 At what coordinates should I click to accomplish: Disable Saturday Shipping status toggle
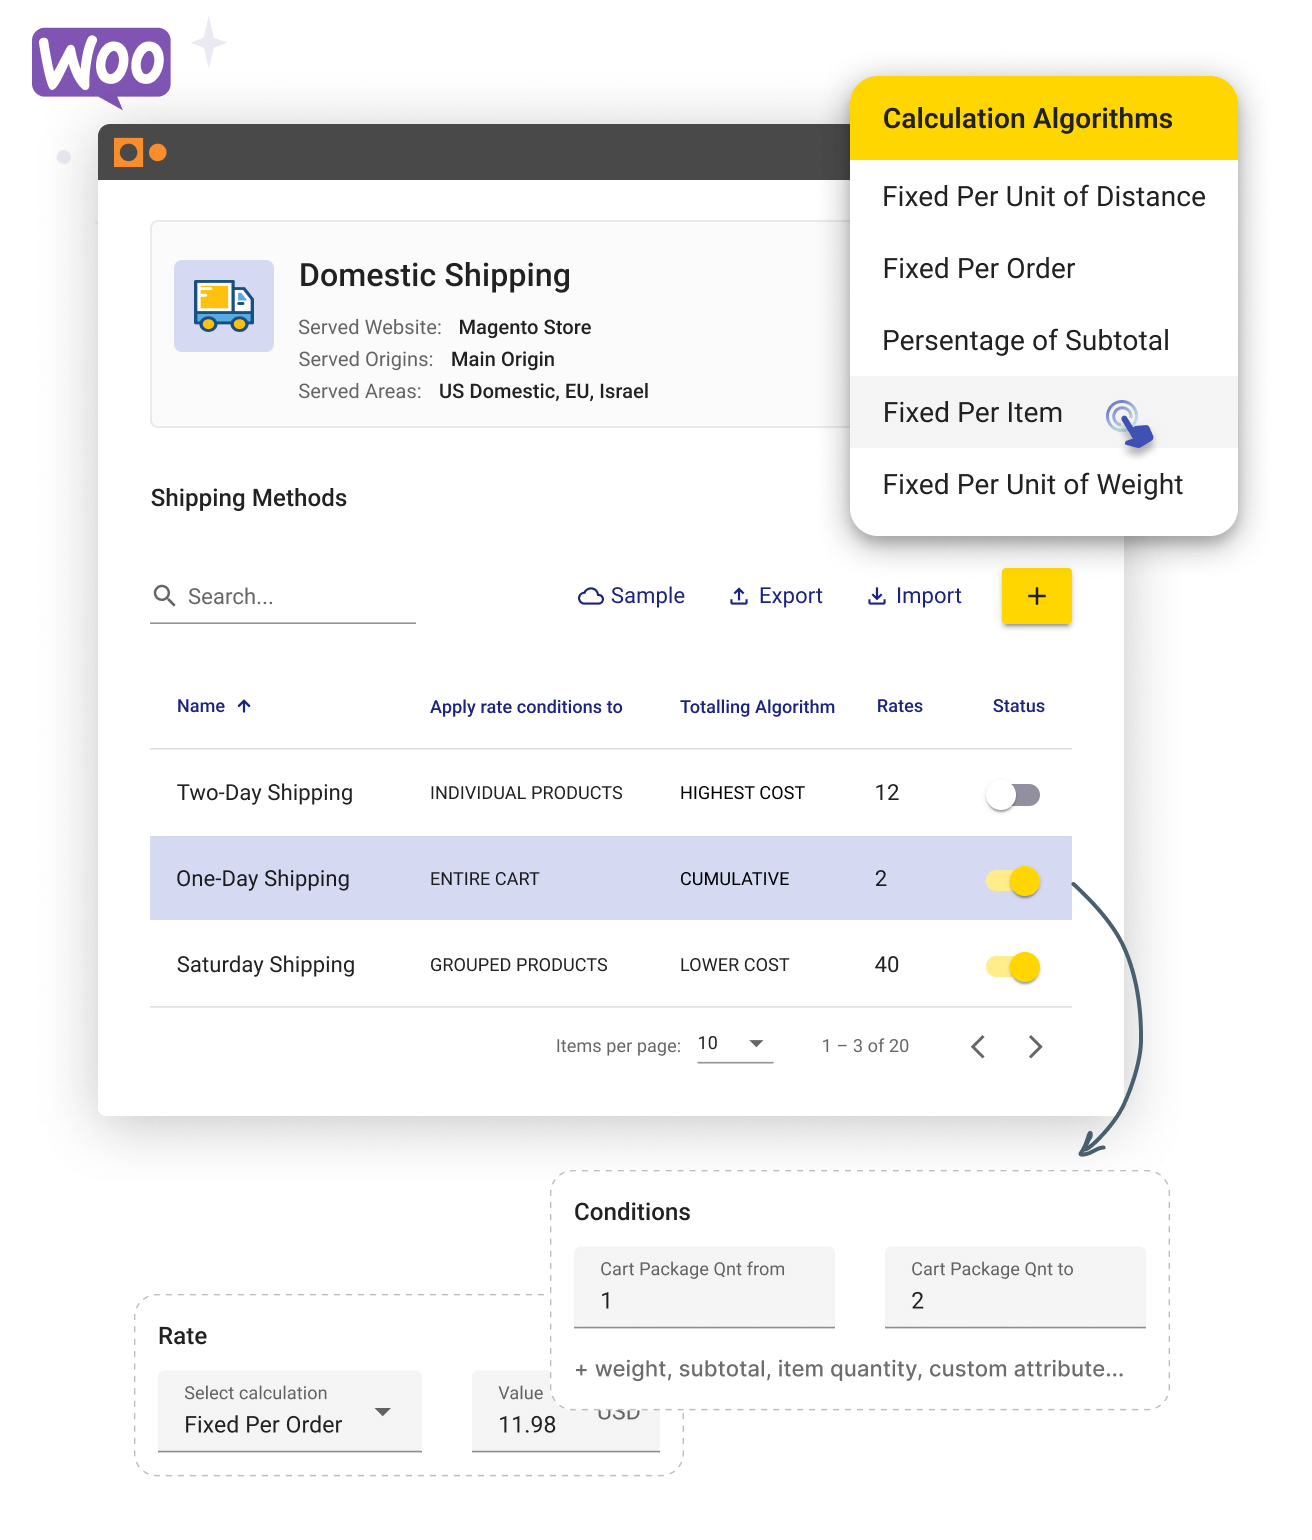point(1013,967)
